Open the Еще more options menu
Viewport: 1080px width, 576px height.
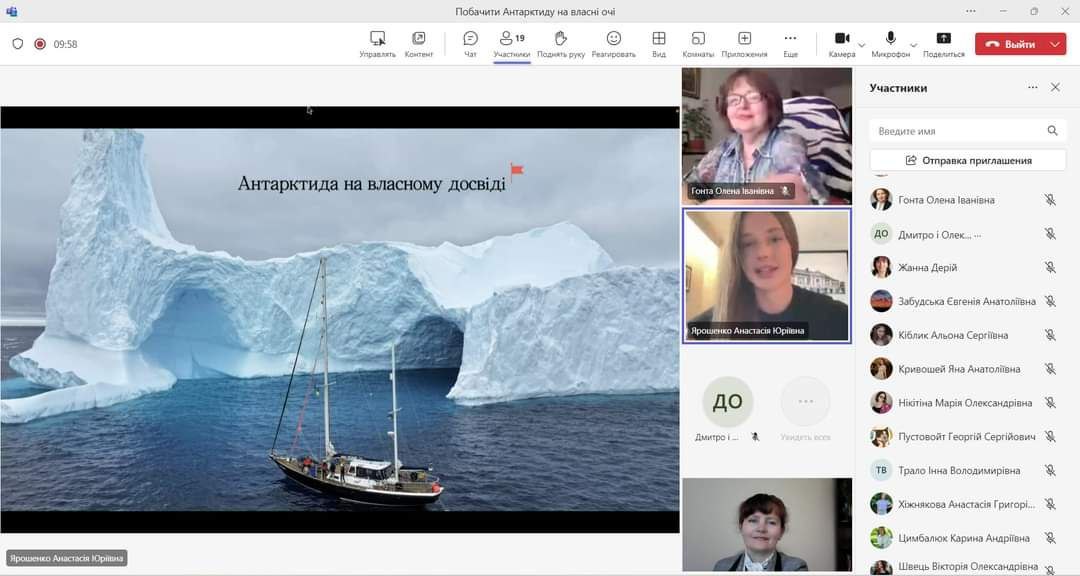pos(790,39)
